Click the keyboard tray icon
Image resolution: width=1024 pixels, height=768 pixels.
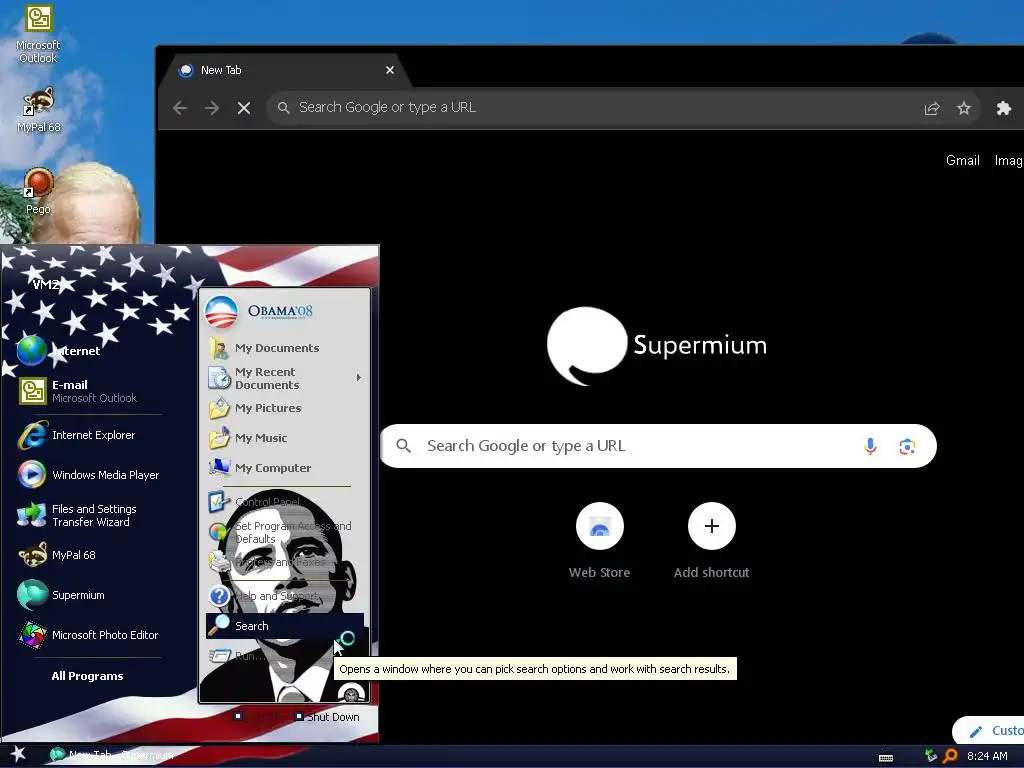tap(886, 758)
